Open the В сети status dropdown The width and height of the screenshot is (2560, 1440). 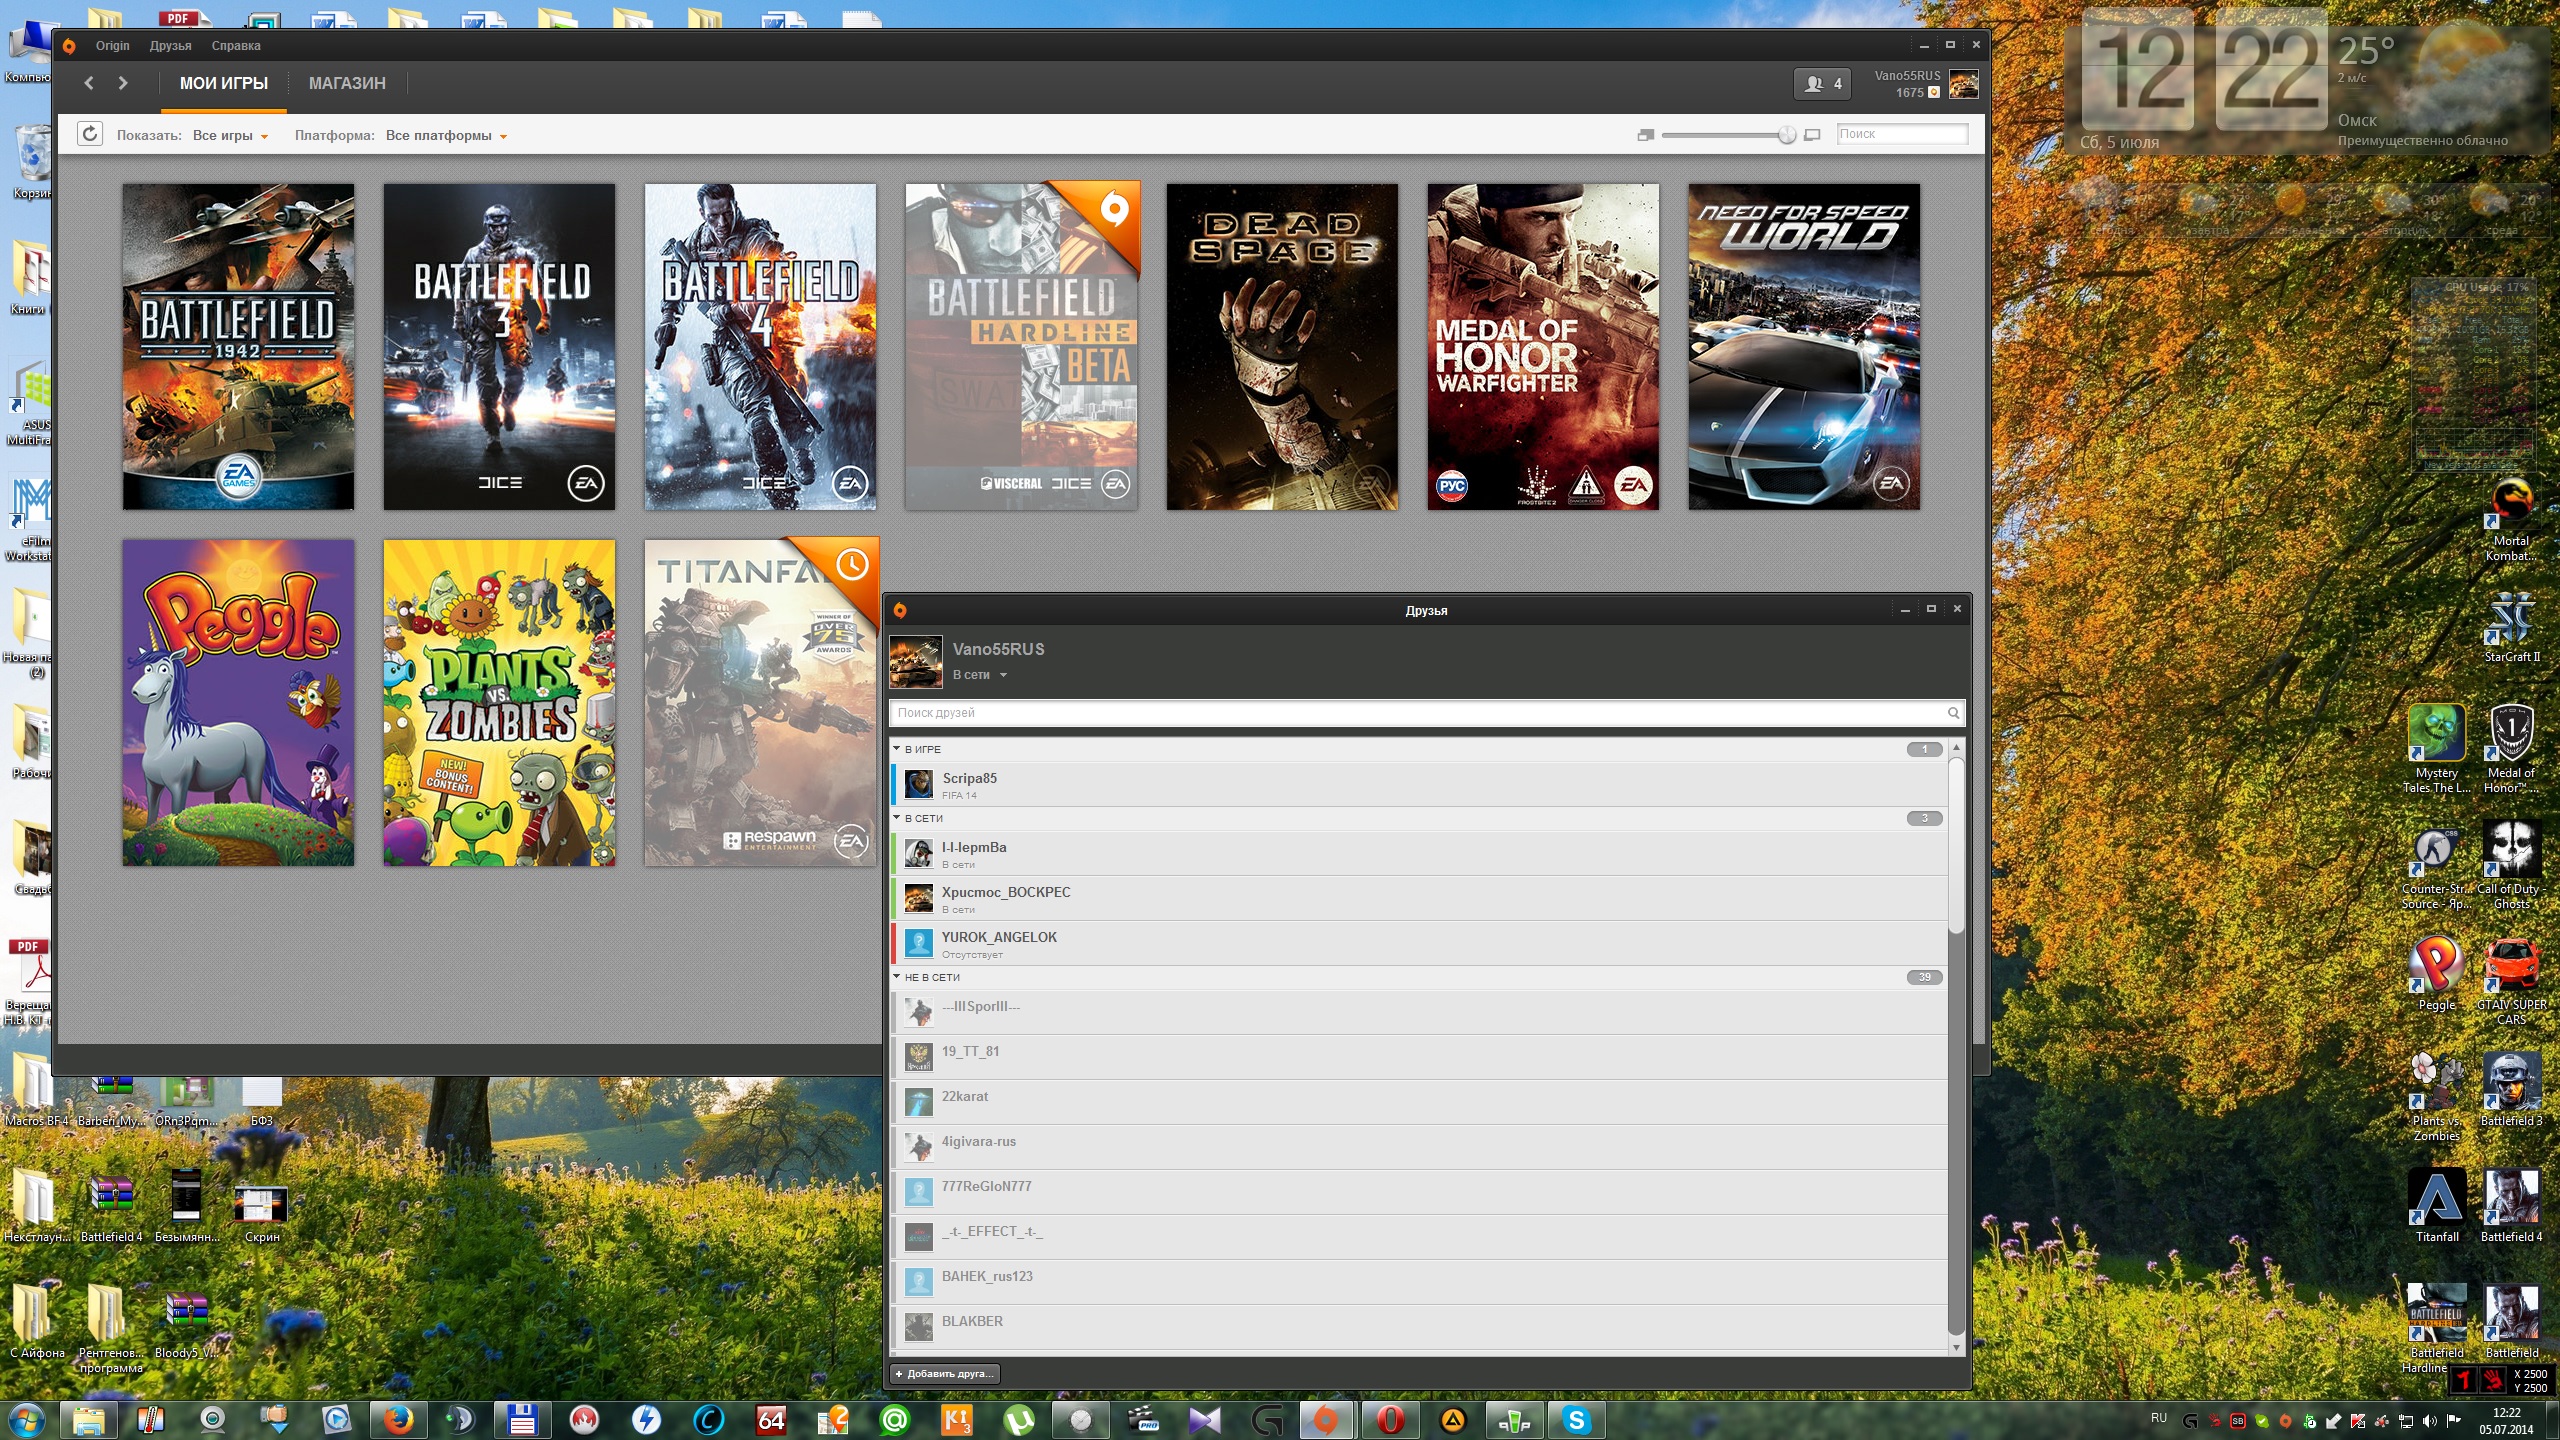[x=980, y=675]
